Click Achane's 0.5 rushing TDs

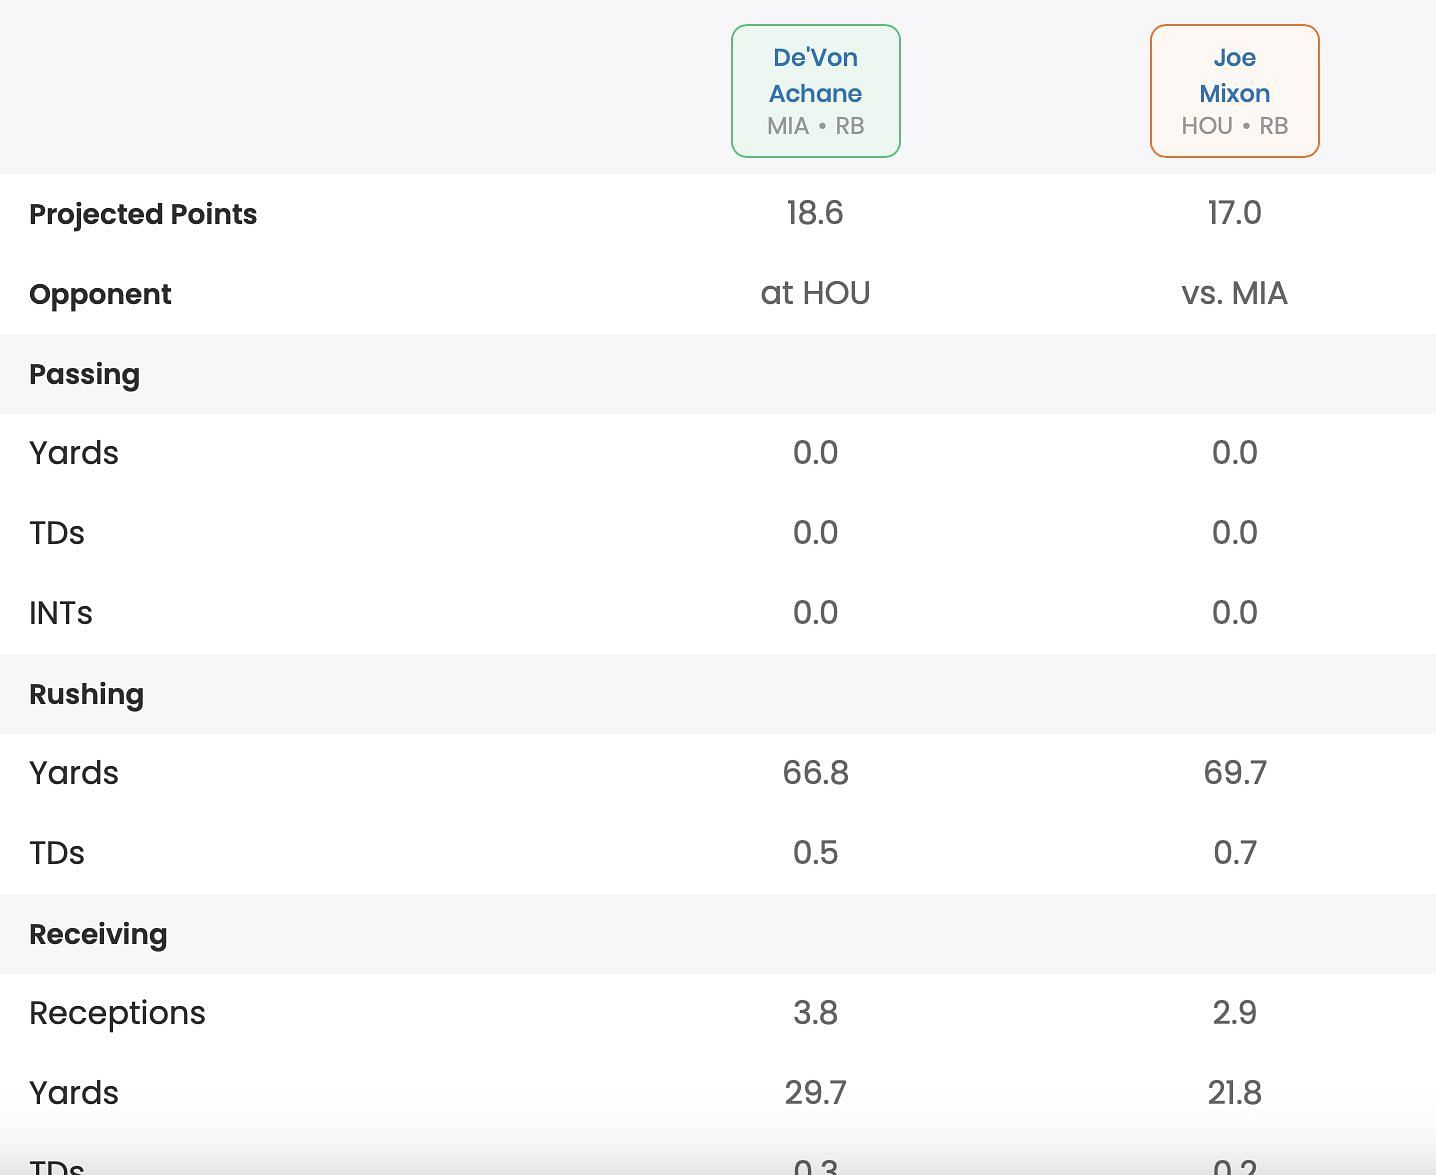pos(815,853)
